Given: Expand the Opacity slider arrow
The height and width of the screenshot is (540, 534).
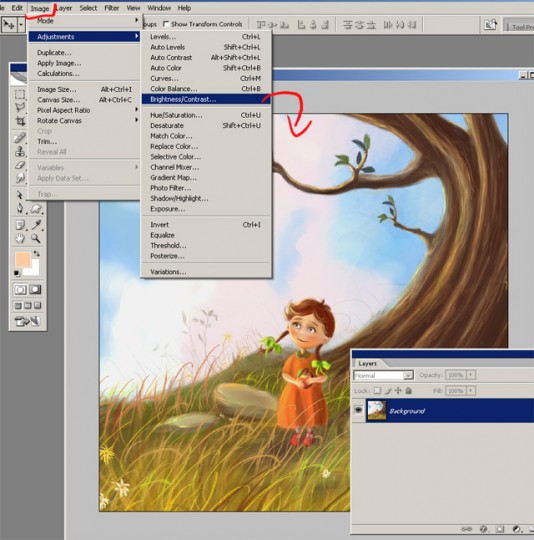Looking at the screenshot, I should [471, 375].
